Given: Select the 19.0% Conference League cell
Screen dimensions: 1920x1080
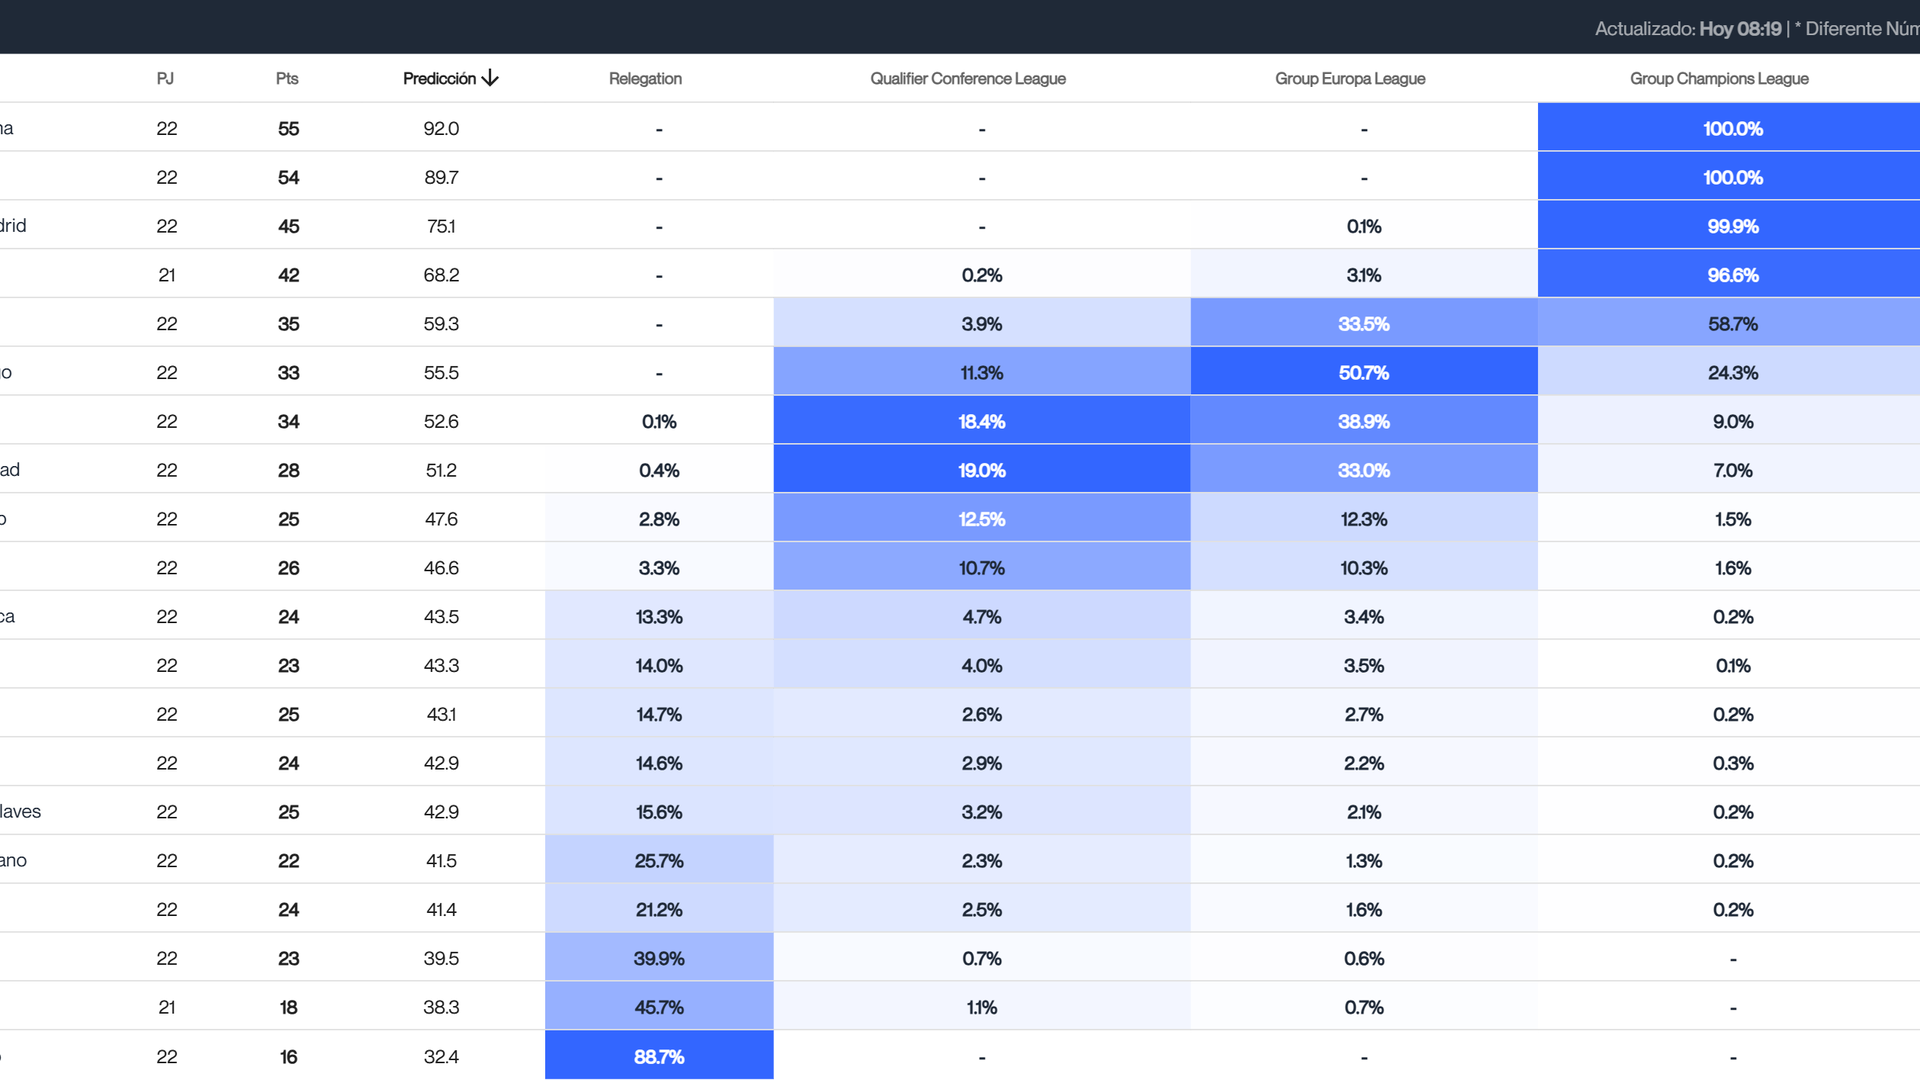Looking at the screenshot, I should (982, 470).
